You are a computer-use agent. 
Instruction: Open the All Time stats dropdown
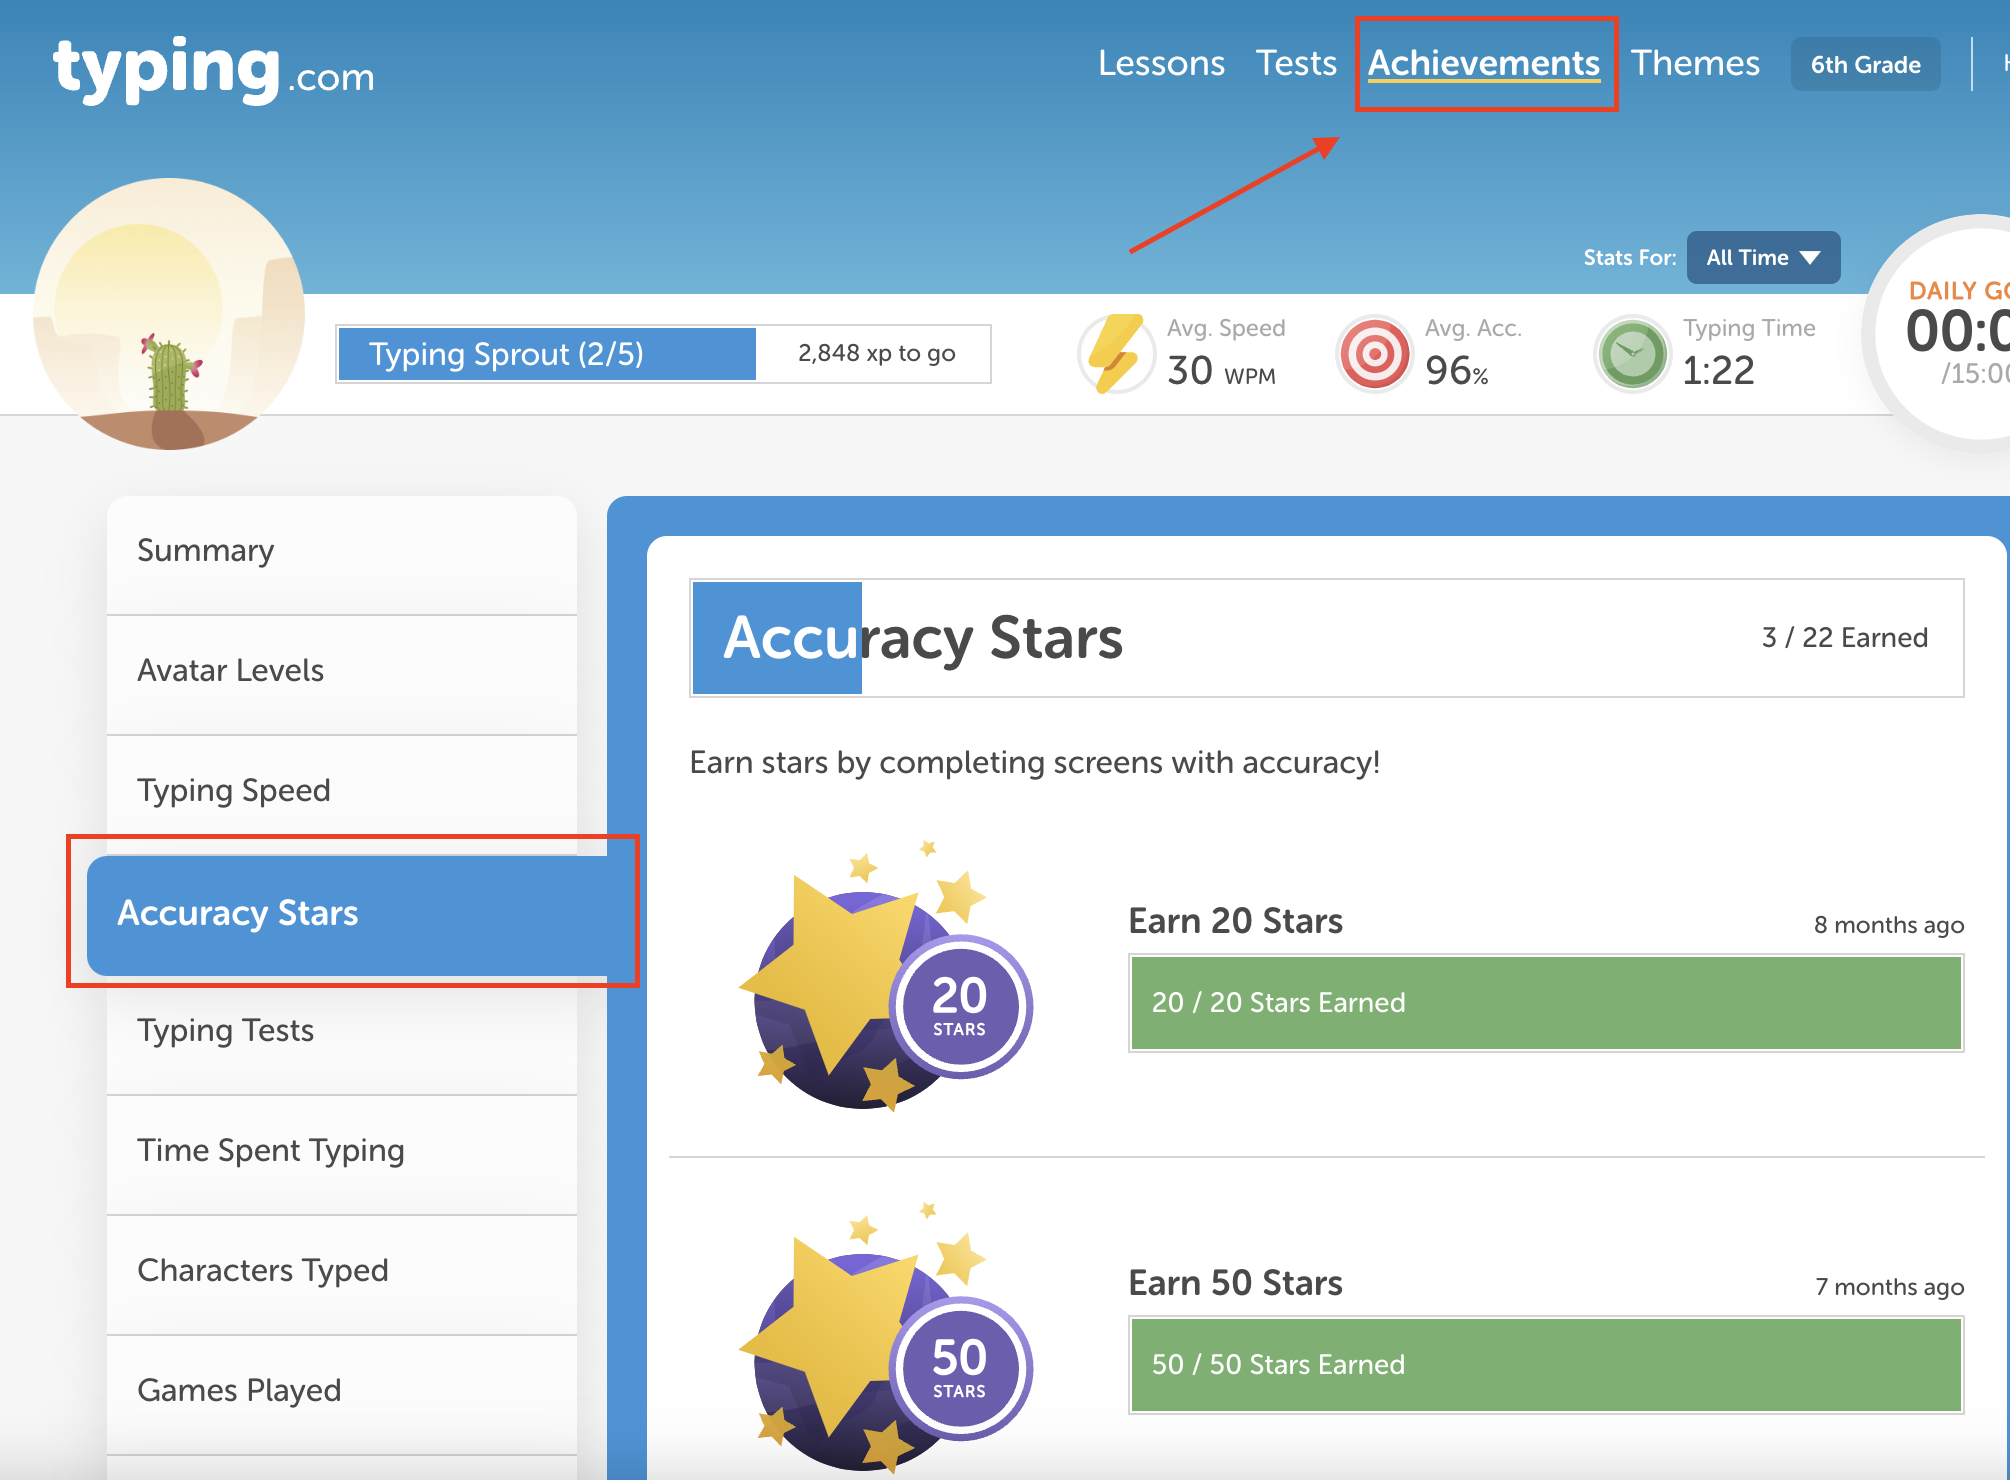[x=1762, y=258]
